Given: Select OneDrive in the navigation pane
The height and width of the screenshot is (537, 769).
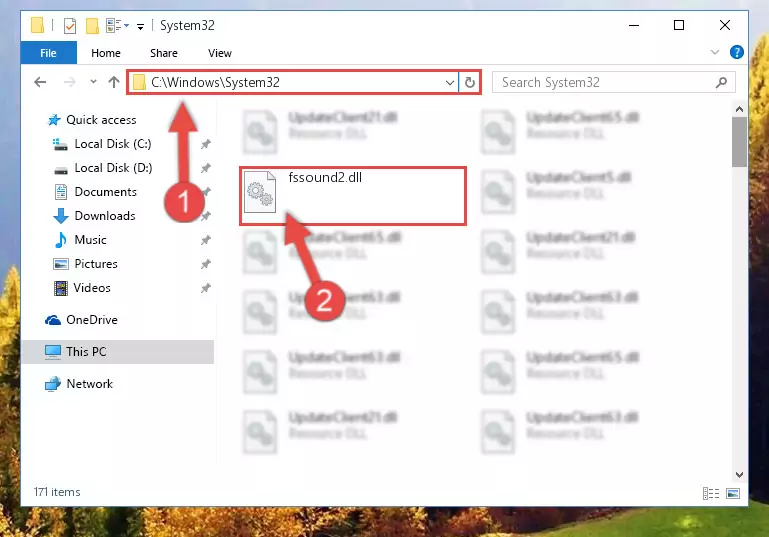Looking at the screenshot, I should [x=92, y=320].
